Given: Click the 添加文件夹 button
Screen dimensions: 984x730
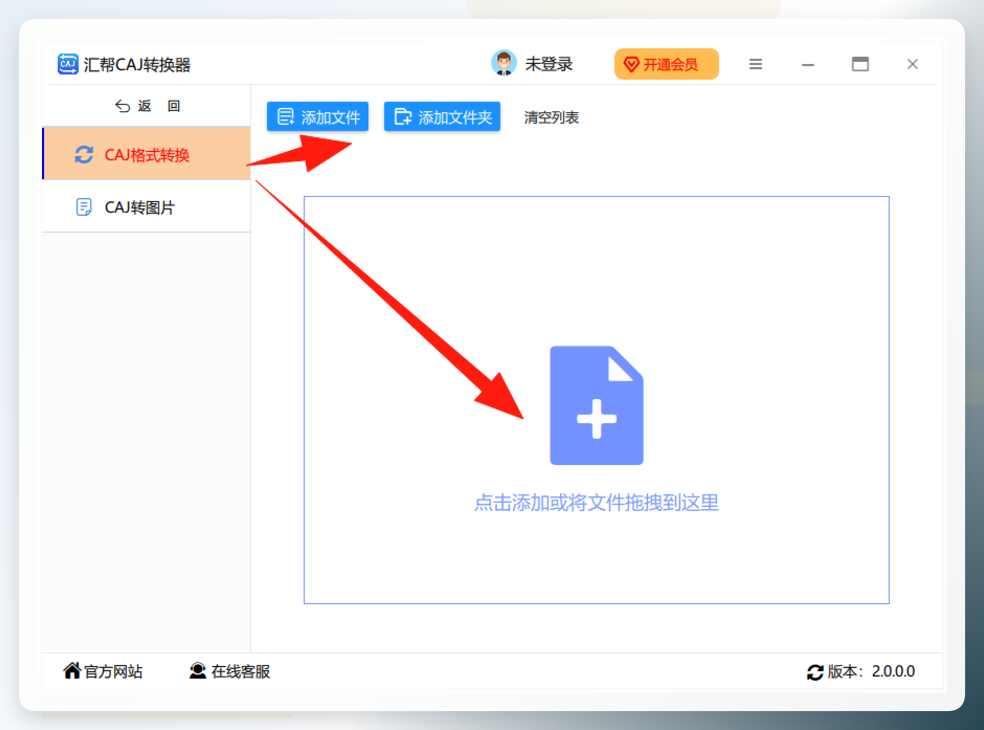Looking at the screenshot, I should pyautogui.click(x=442, y=117).
